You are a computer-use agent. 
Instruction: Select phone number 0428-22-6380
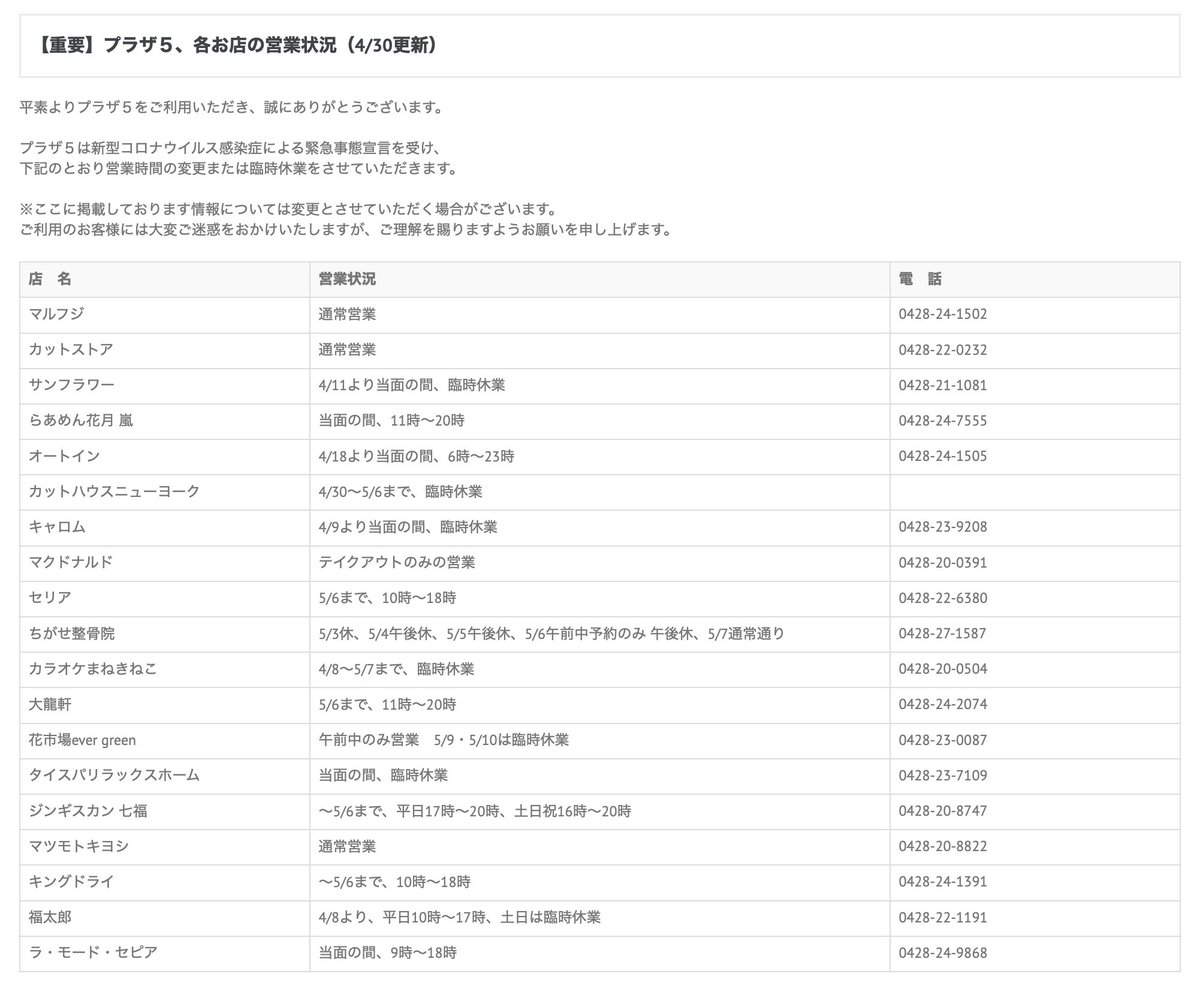click(x=943, y=598)
